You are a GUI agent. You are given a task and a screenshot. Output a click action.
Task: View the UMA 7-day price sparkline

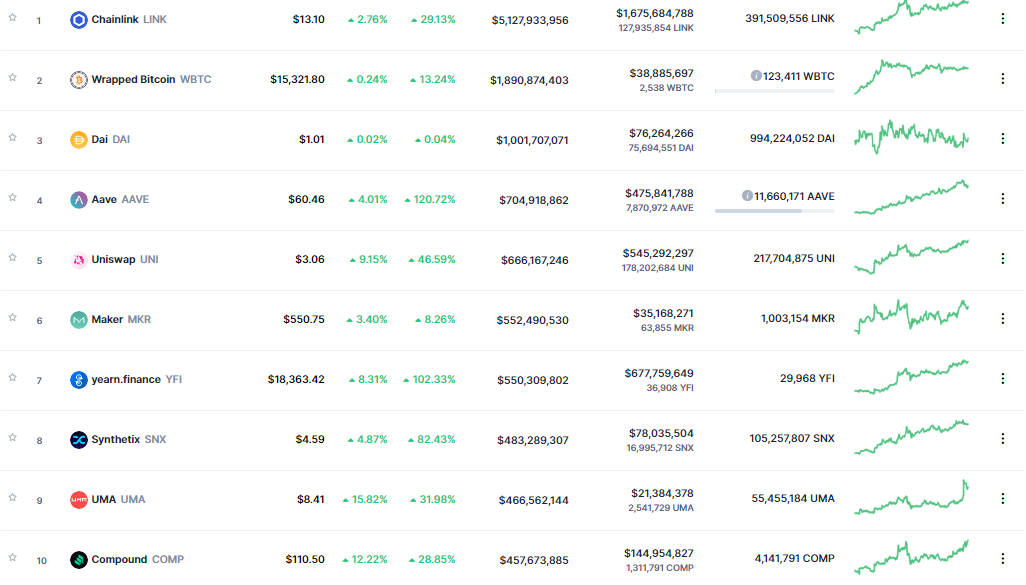tap(911, 497)
